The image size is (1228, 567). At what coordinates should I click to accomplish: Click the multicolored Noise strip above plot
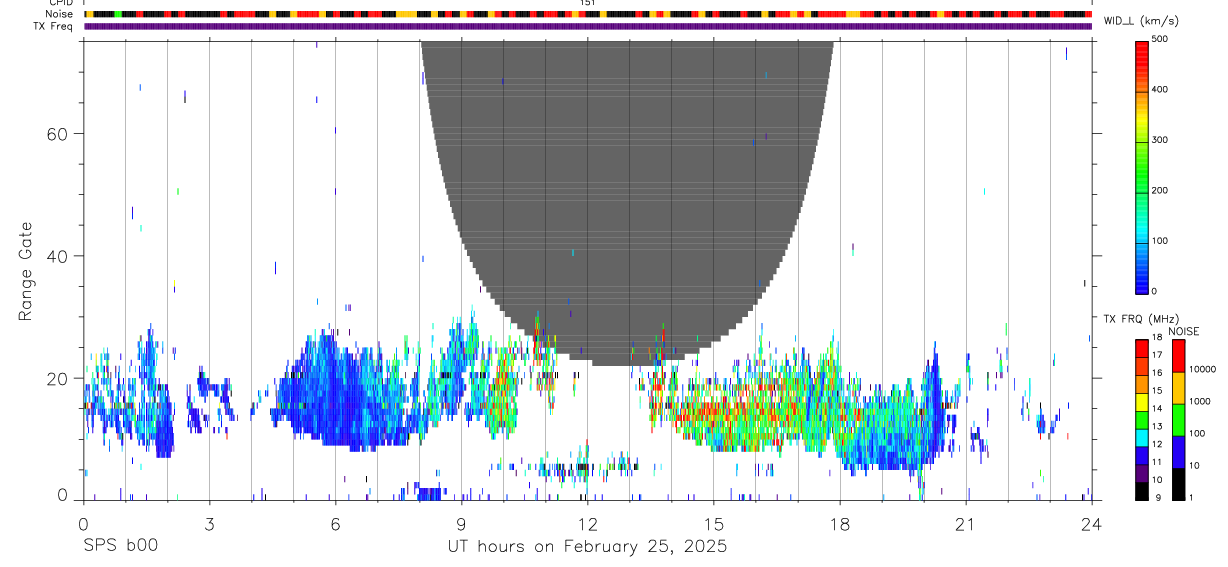pos(588,14)
